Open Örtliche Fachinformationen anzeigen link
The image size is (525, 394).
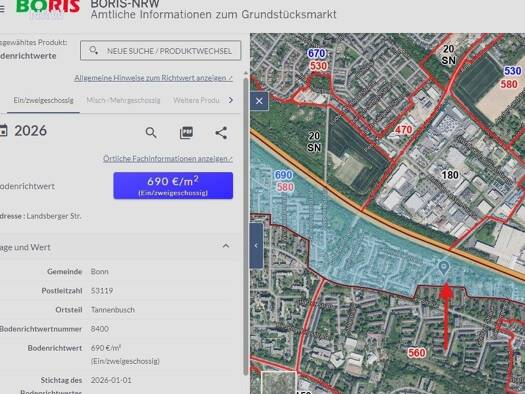(168, 158)
